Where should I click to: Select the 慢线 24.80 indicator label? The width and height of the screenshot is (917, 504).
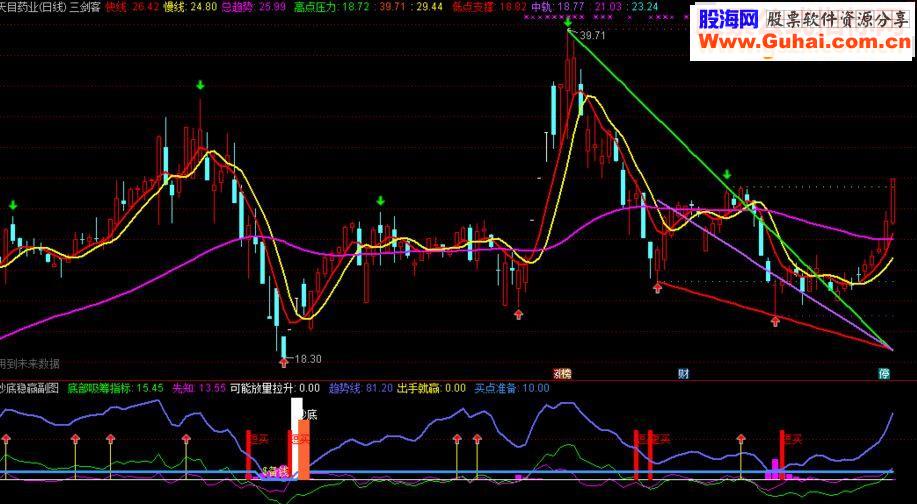pyautogui.click(x=190, y=6)
